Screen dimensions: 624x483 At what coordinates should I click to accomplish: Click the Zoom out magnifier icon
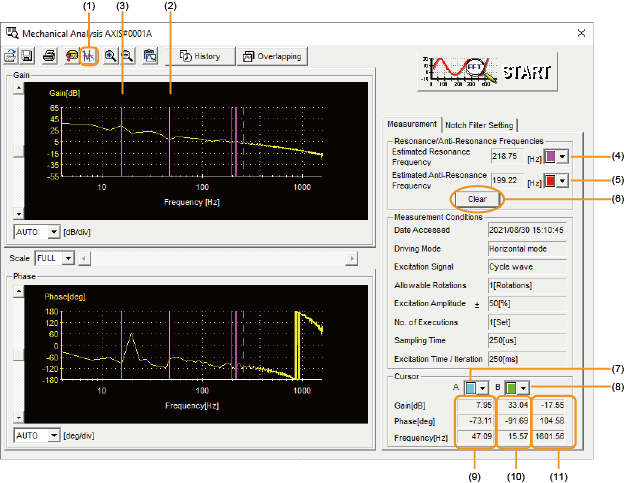(126, 56)
